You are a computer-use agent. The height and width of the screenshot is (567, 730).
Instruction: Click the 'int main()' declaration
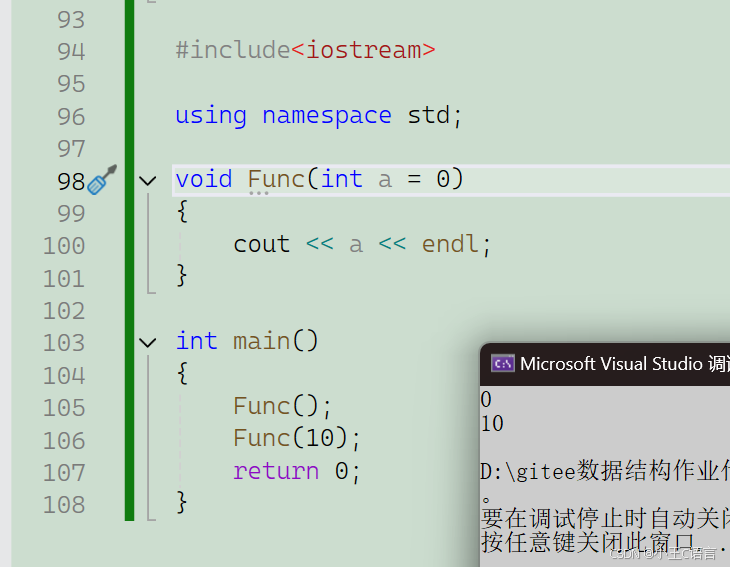click(247, 341)
